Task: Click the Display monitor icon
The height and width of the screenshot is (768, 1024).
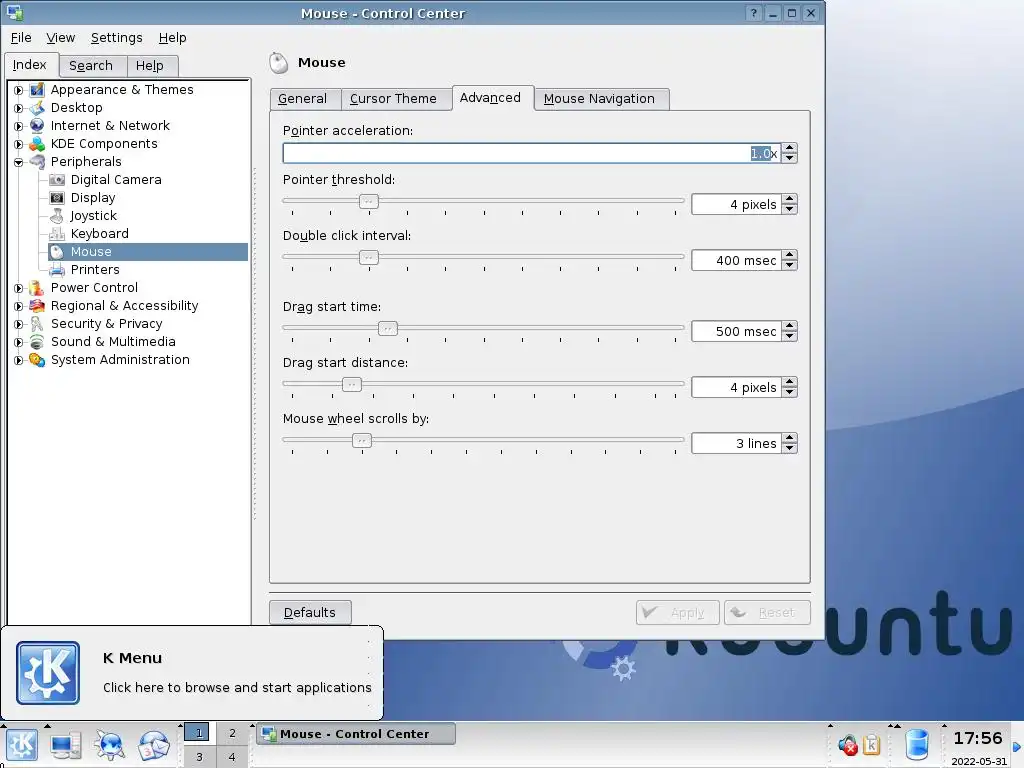Action: pyautogui.click(x=57, y=197)
